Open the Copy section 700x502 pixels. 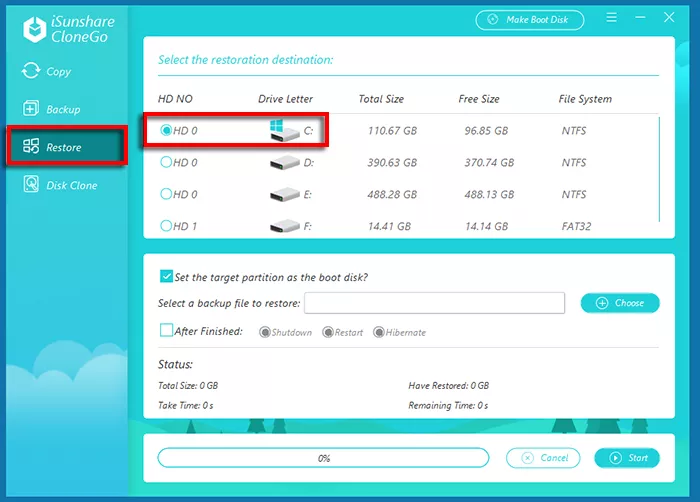46,71
